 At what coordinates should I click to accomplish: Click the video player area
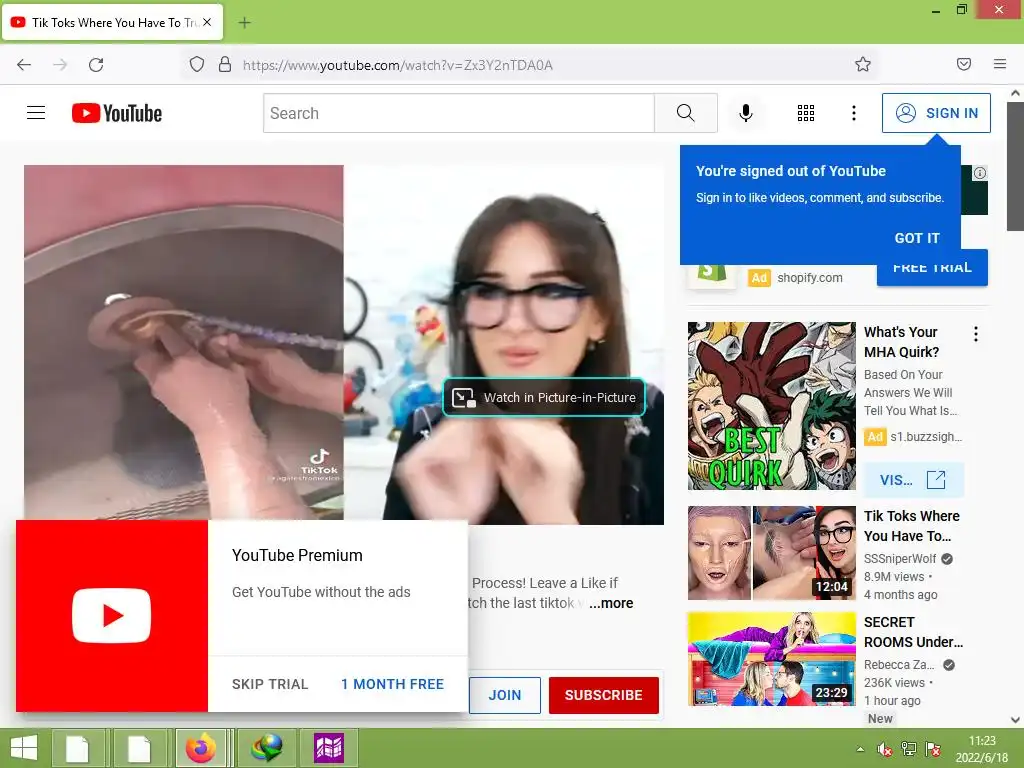(344, 344)
